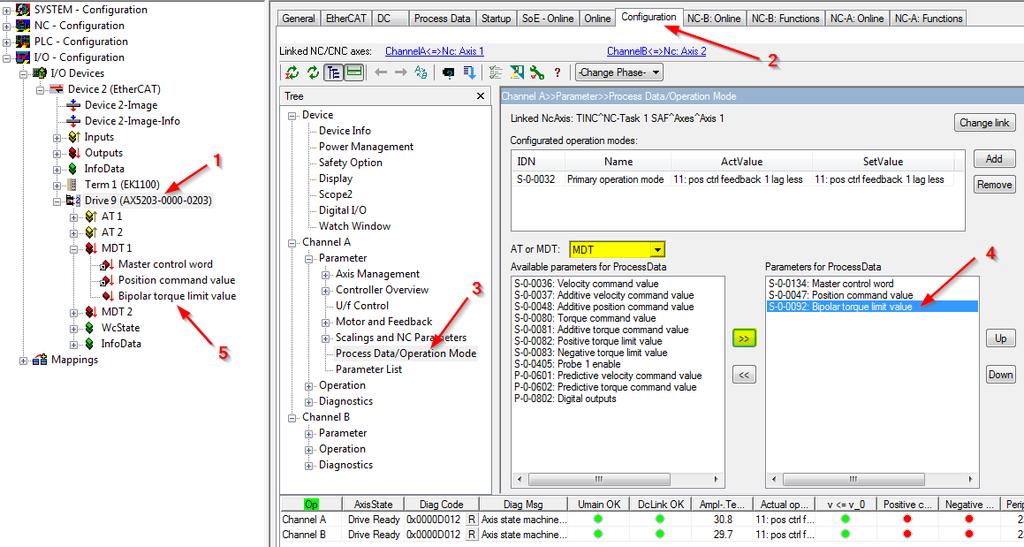Image resolution: width=1024 pixels, height=547 pixels.
Task: Select the S-0-0032 operation mode row
Action: (x=737, y=179)
